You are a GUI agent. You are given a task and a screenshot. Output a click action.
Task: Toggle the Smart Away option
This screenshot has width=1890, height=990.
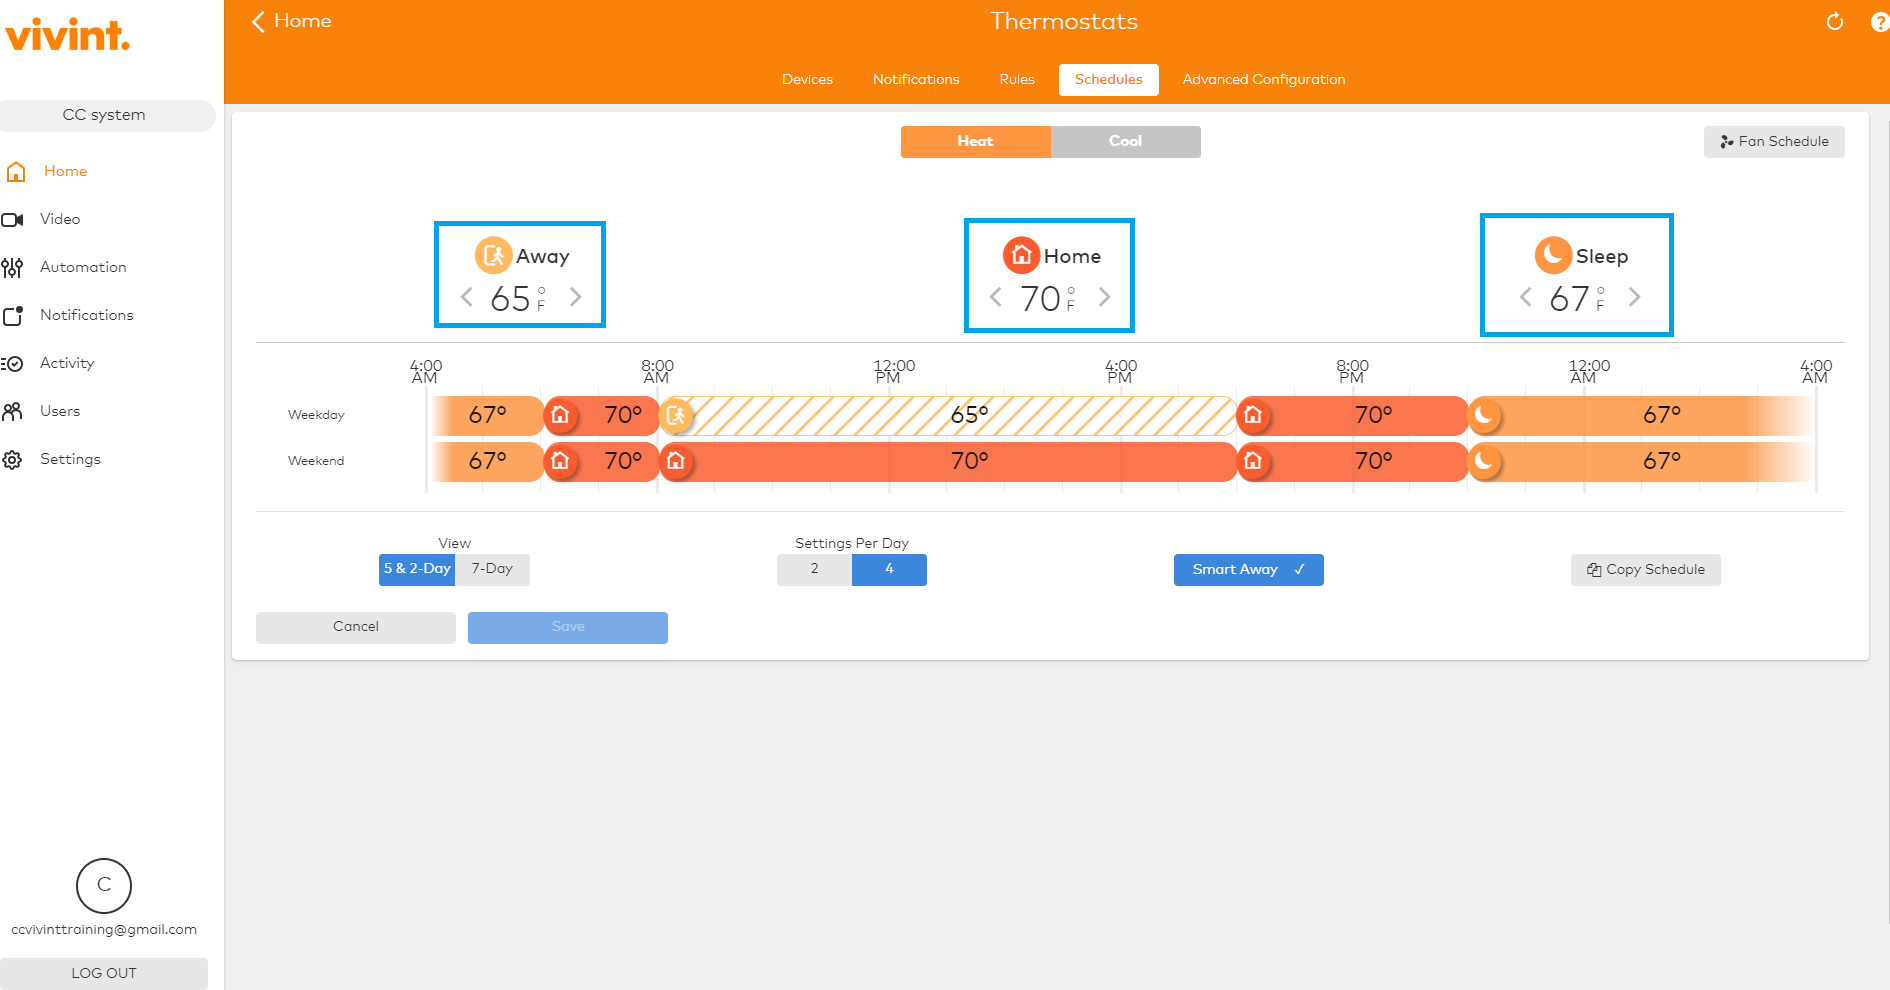tap(1248, 569)
